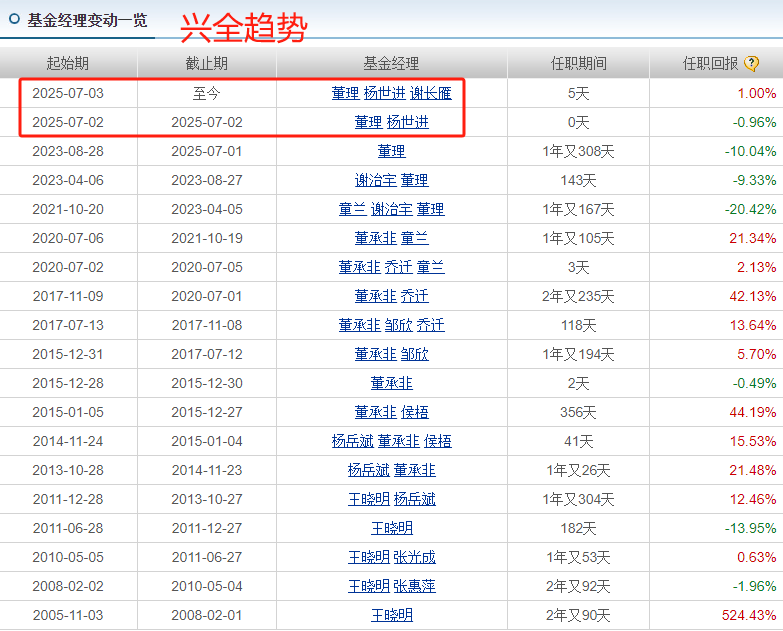Open 董理 link in the 2025-07-03 row
Viewport: 783px width, 631px height.
pyautogui.click(x=346, y=93)
